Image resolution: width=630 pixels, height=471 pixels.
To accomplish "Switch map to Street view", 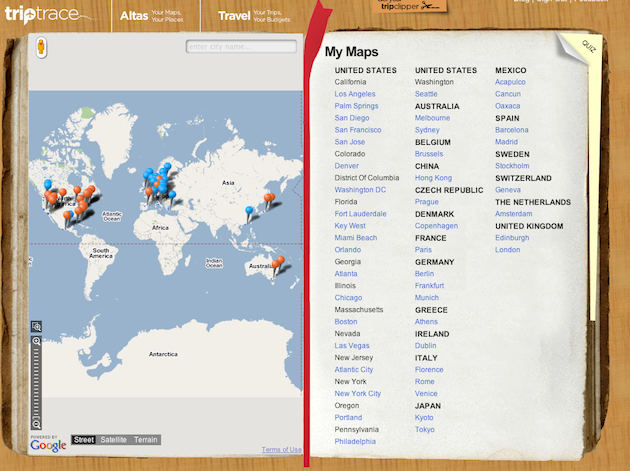I will click(84, 440).
